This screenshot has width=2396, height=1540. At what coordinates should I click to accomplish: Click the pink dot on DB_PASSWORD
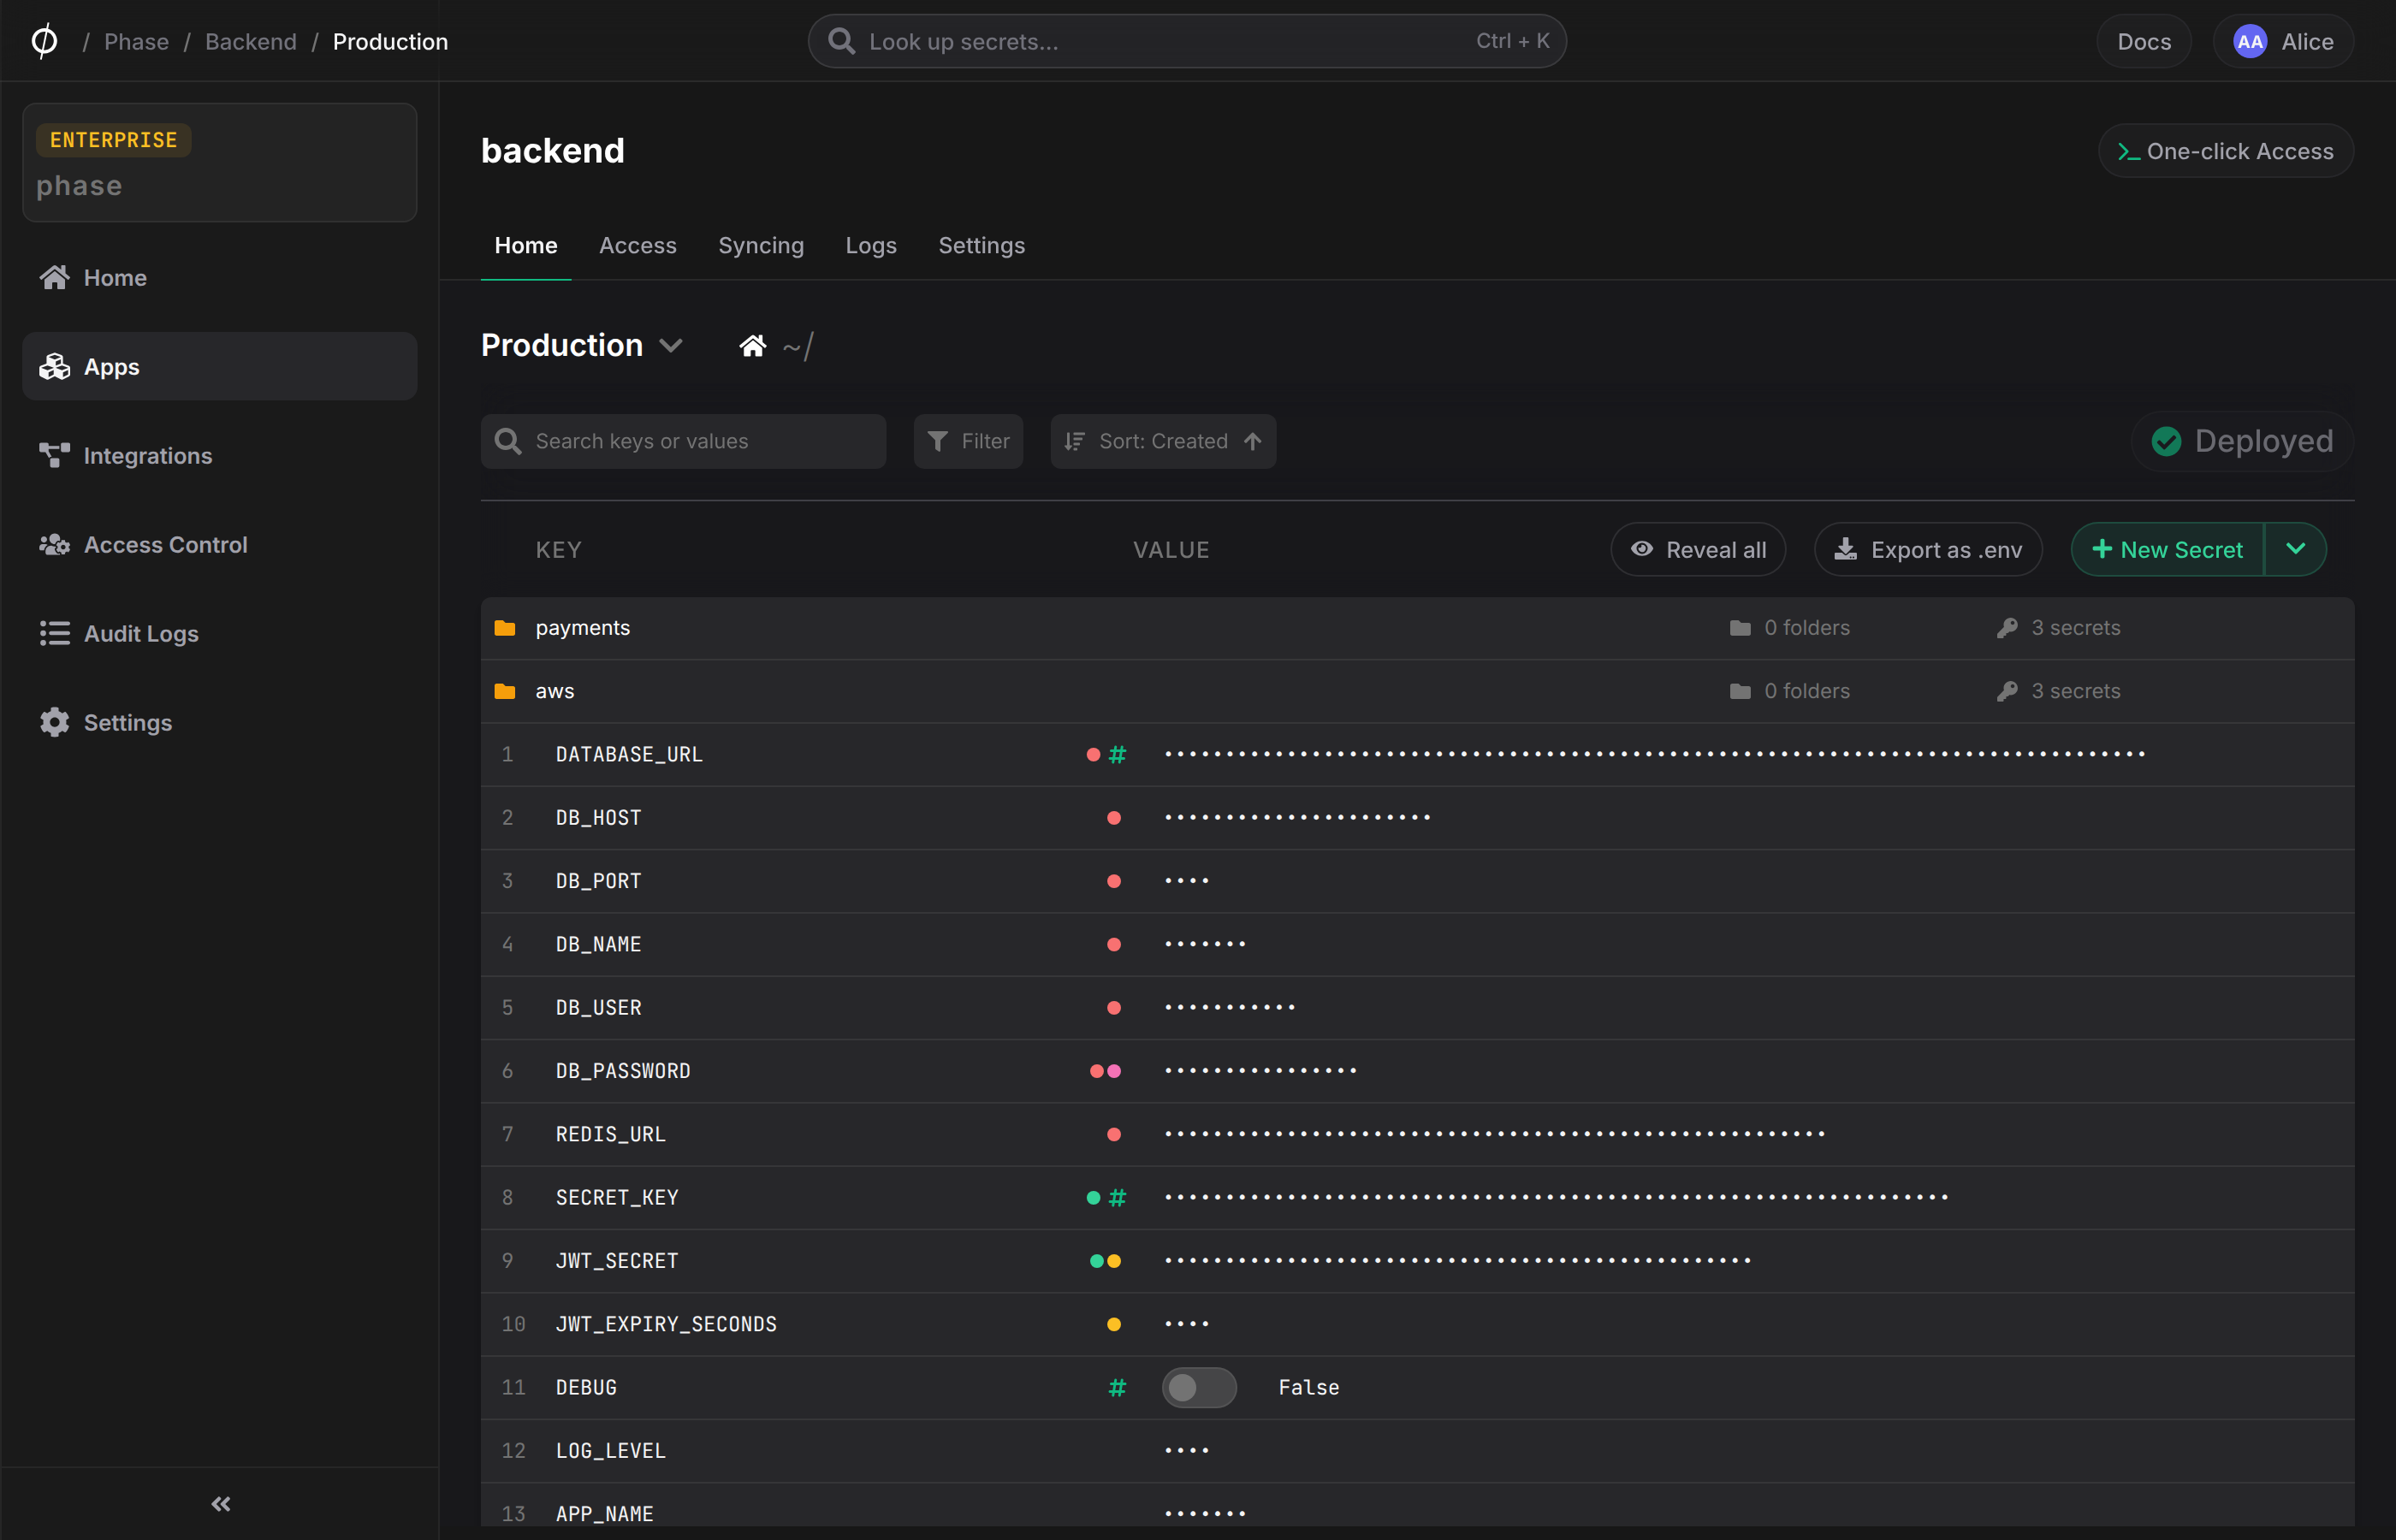point(1114,1071)
